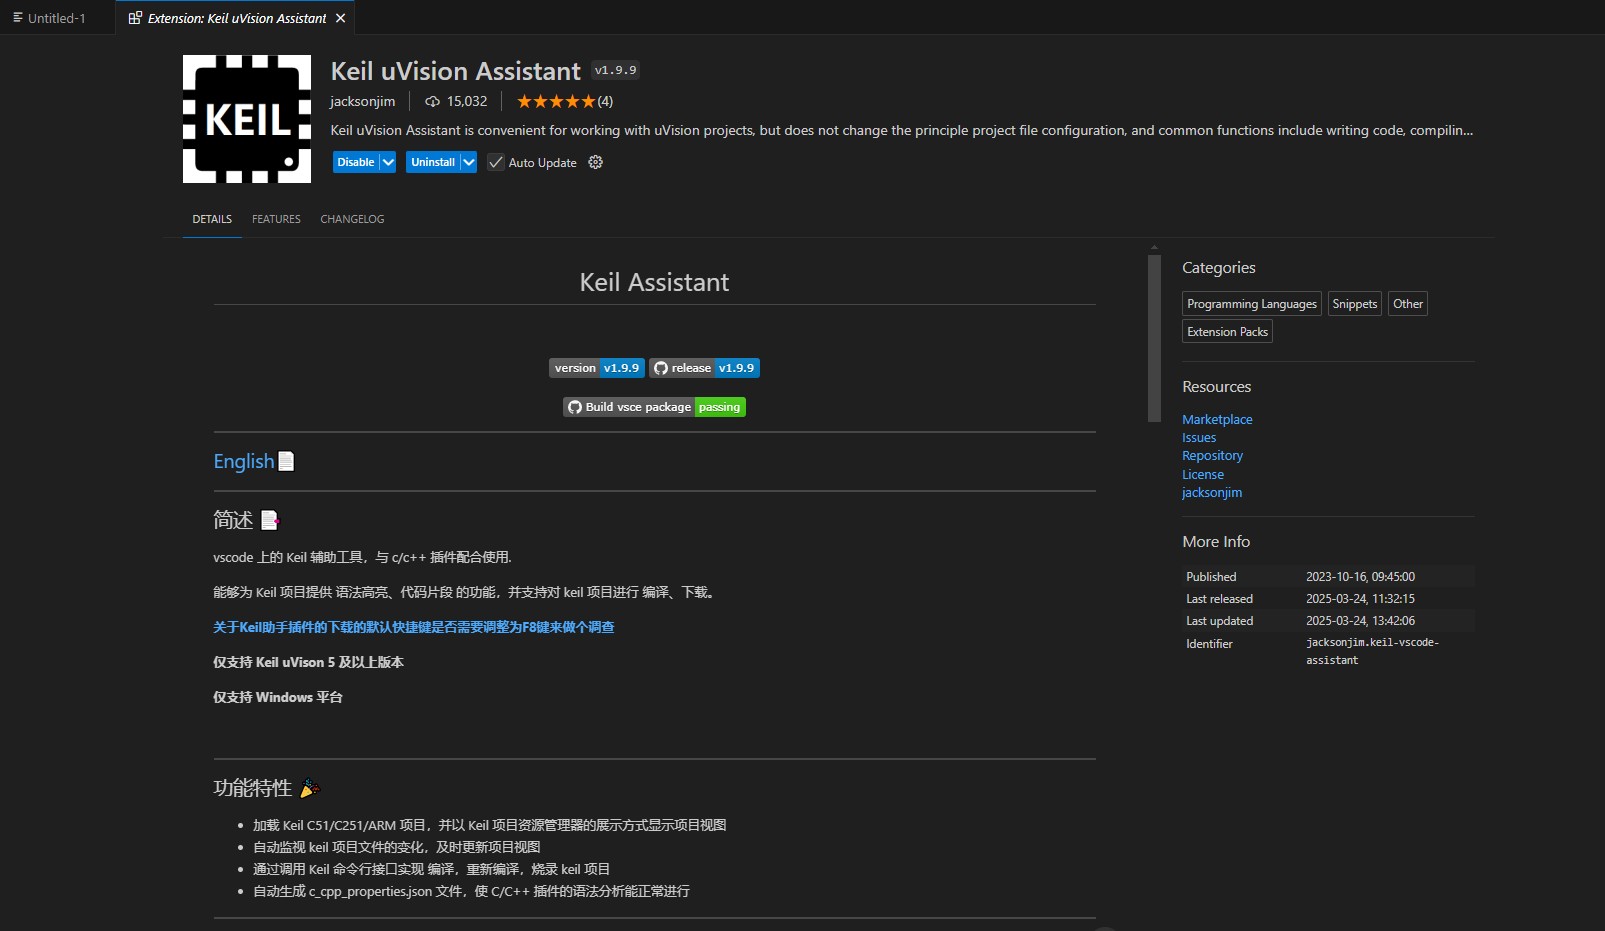Click the version v1.9.9 badge
The height and width of the screenshot is (931, 1605).
click(x=596, y=368)
